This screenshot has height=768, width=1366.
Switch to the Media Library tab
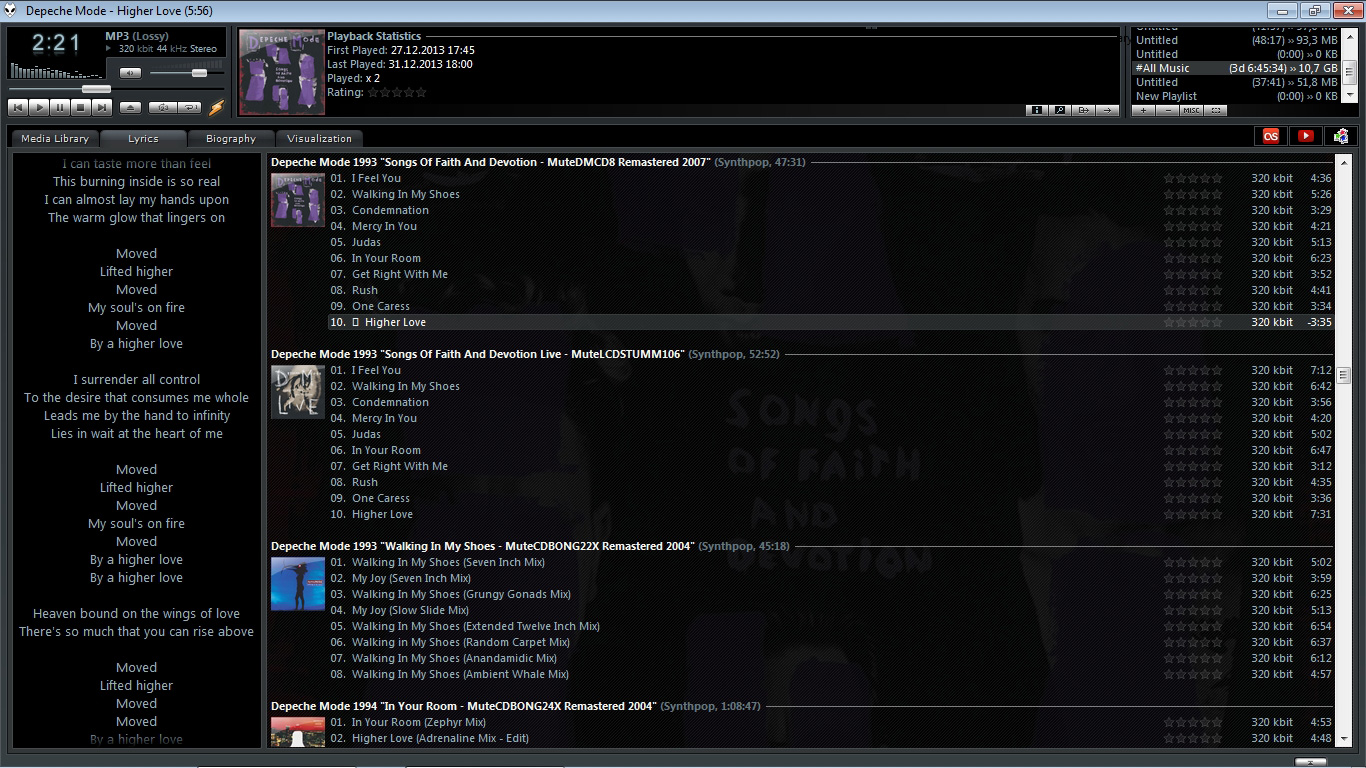point(55,138)
